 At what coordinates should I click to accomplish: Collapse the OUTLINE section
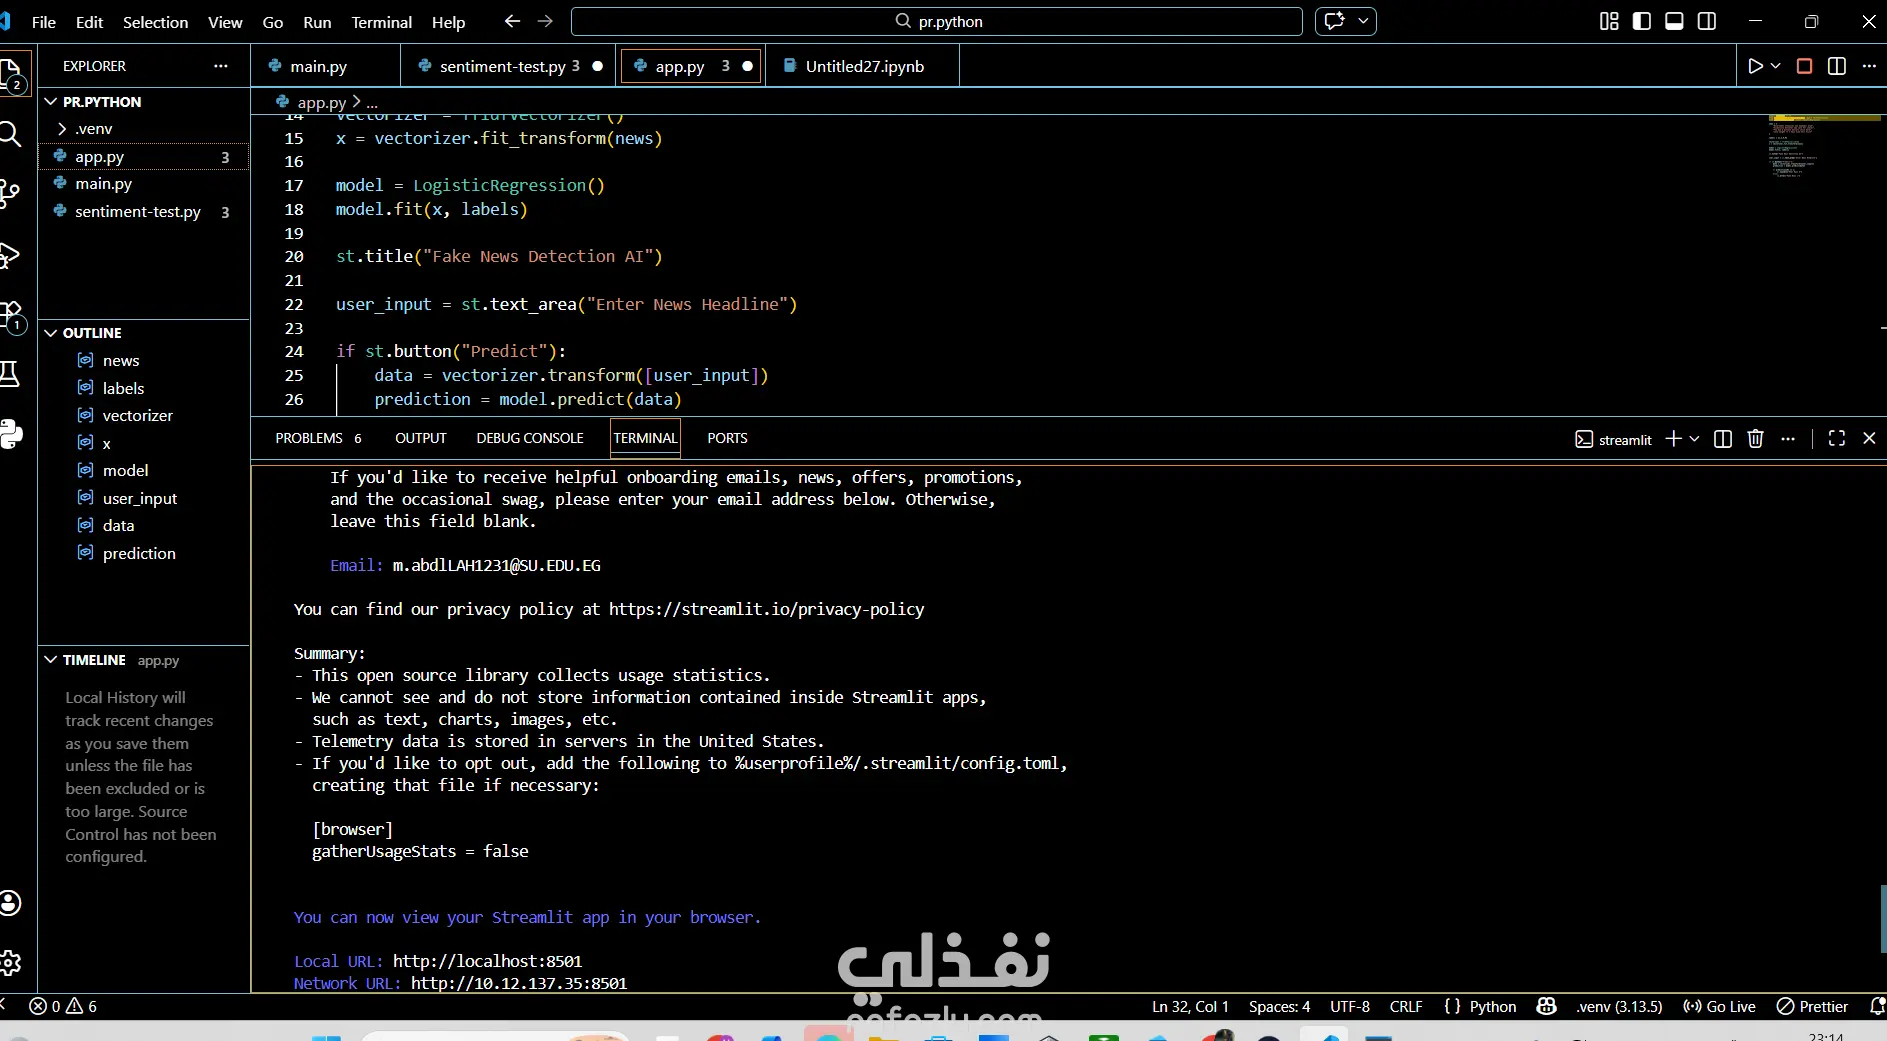(x=51, y=333)
